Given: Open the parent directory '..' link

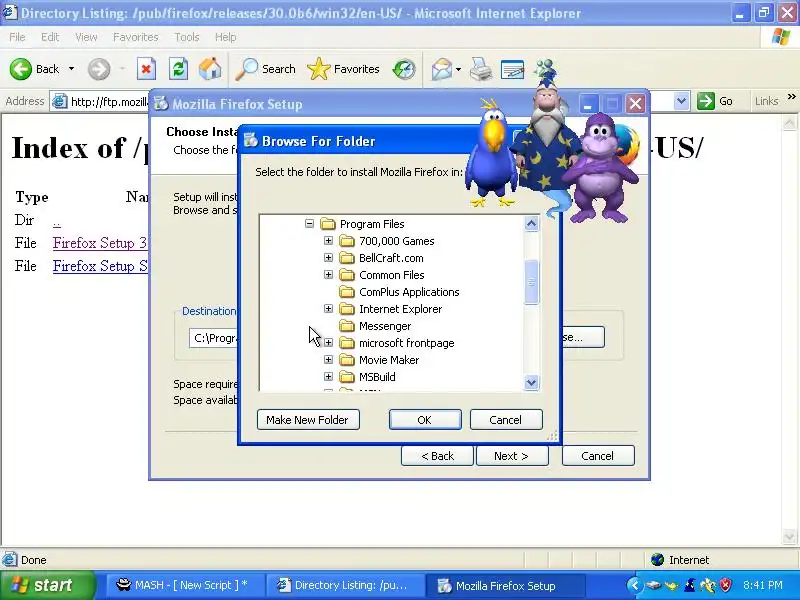Looking at the screenshot, I should point(57,221).
